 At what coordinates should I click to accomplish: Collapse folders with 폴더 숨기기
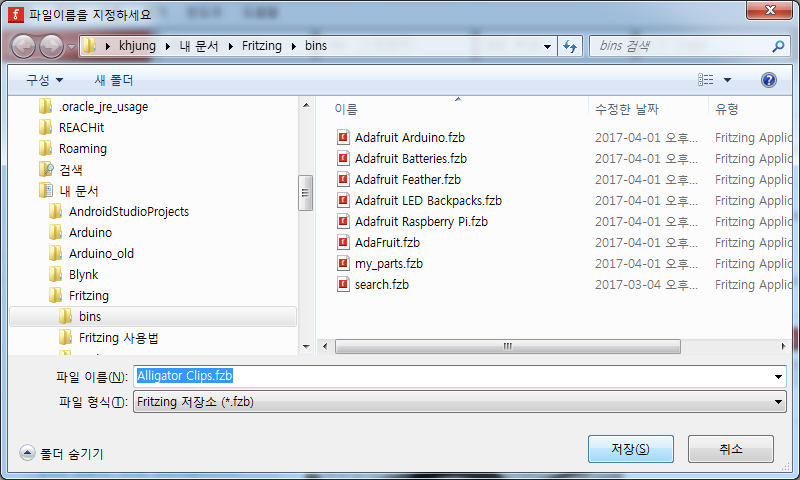pyautogui.click(x=62, y=453)
